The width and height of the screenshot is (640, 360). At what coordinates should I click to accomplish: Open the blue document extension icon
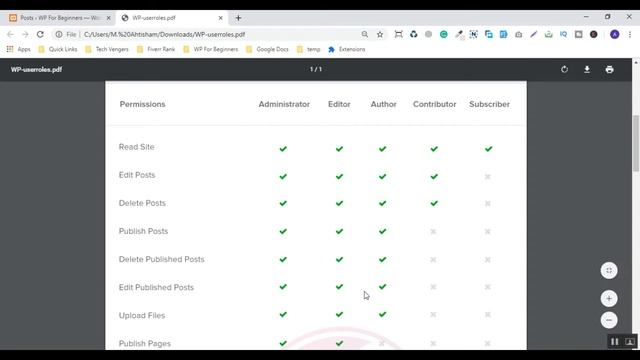[503, 34]
